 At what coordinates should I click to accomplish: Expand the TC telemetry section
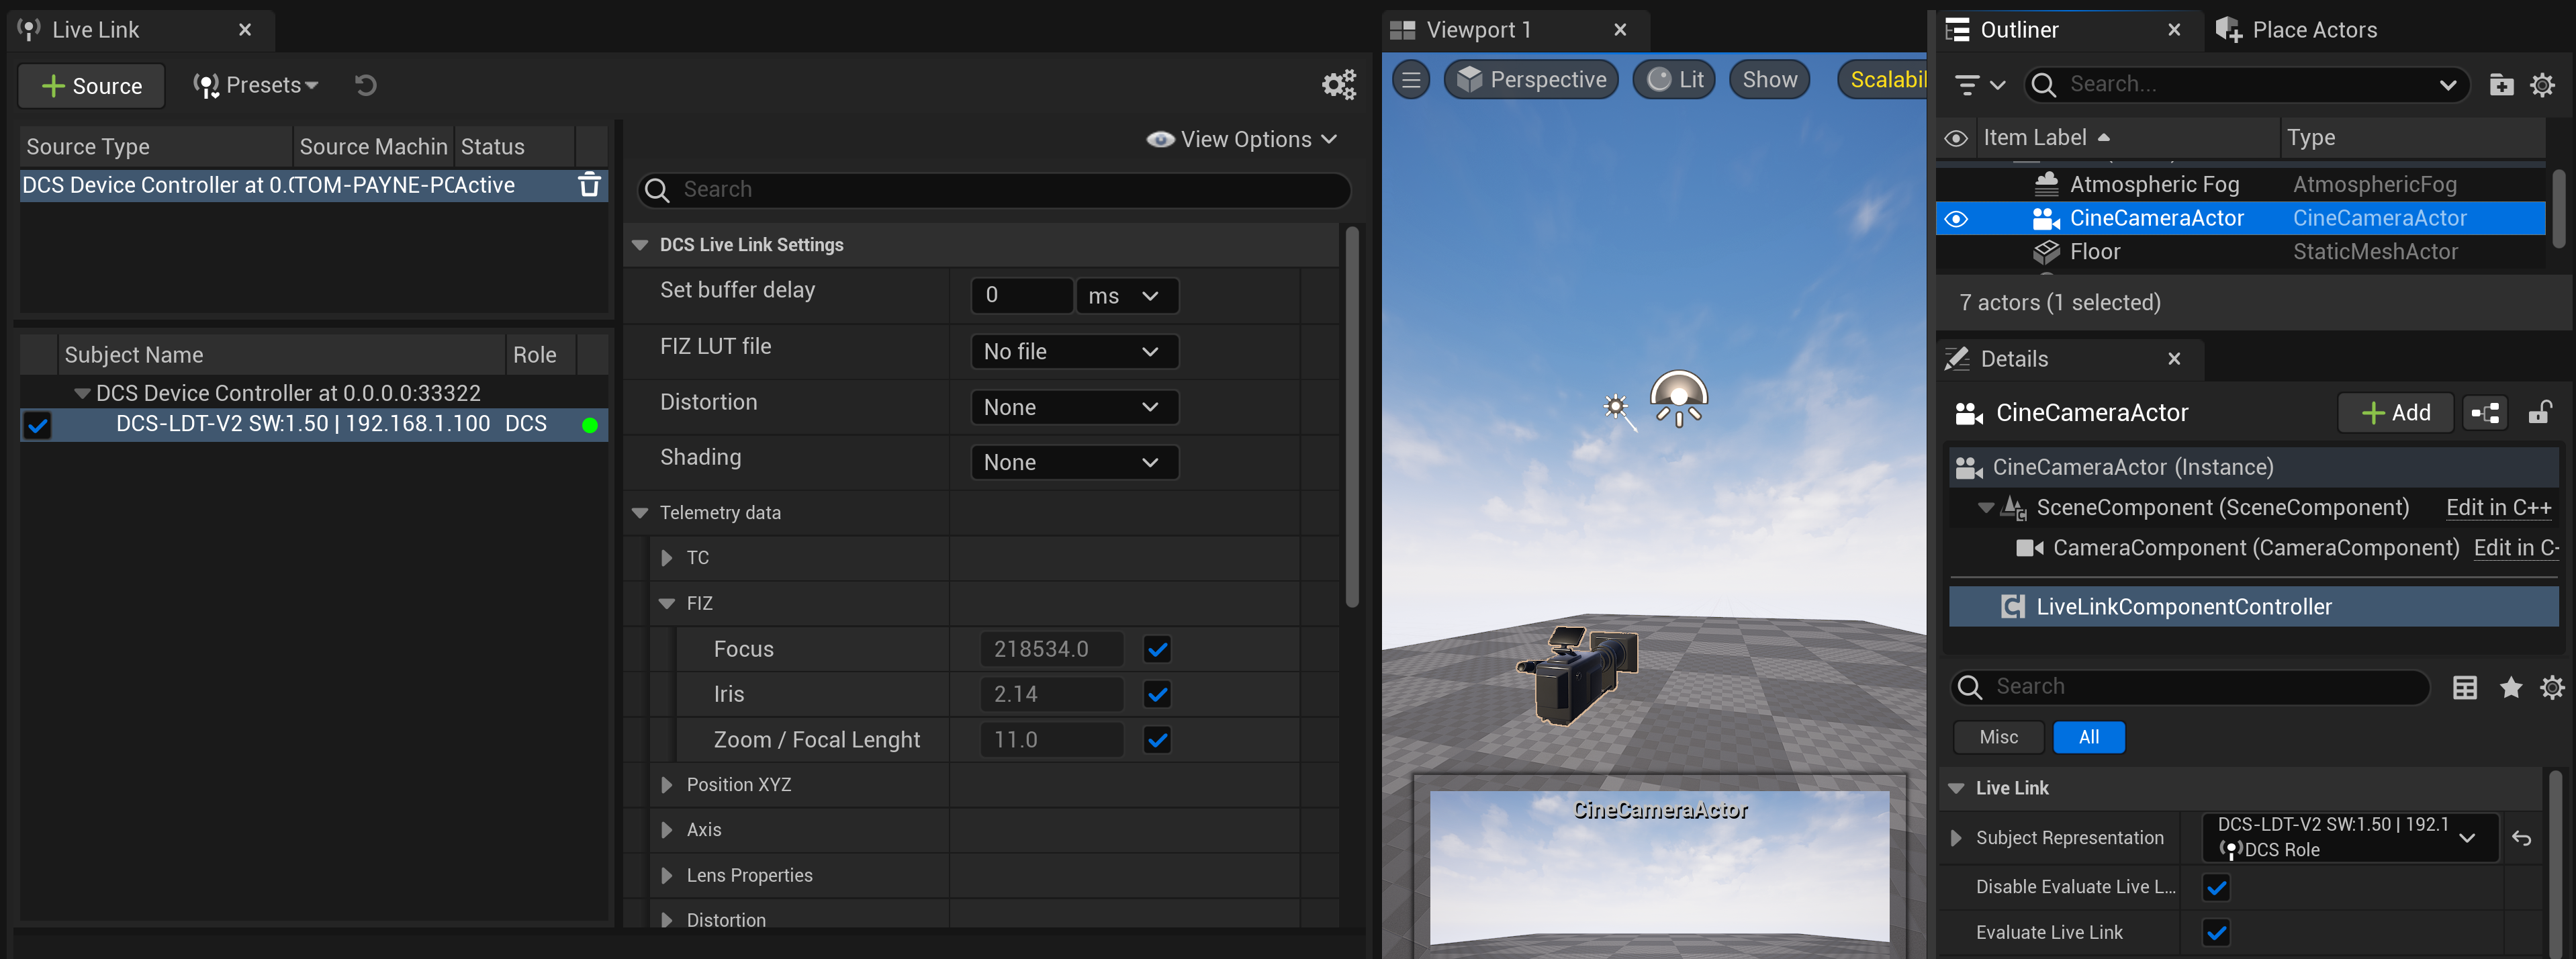click(x=667, y=558)
